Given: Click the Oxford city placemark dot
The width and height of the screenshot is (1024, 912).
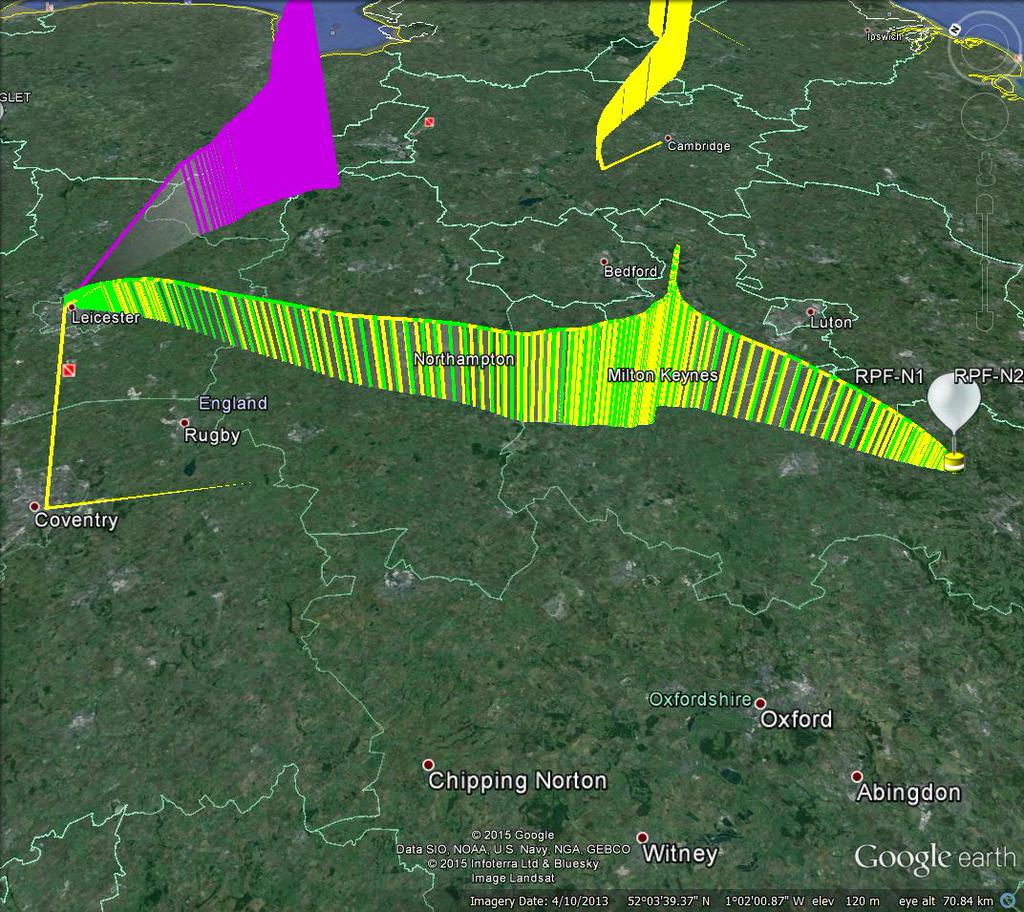Looking at the screenshot, I should (760, 704).
